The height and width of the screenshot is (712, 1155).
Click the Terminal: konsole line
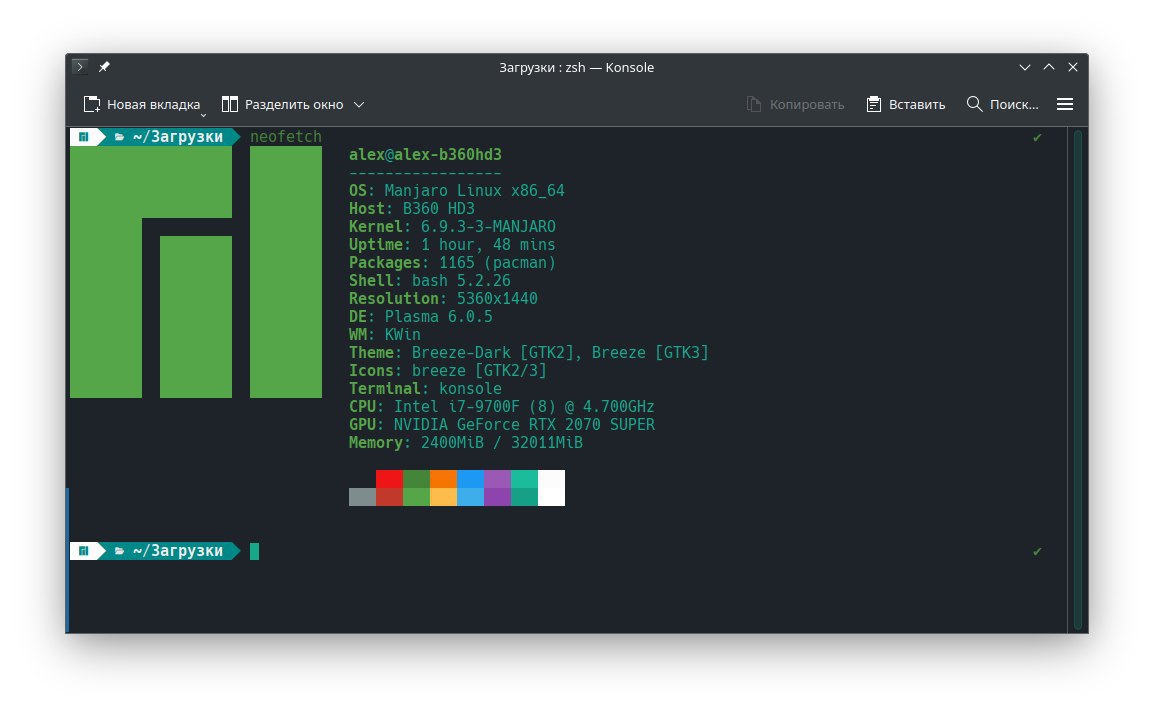point(425,389)
